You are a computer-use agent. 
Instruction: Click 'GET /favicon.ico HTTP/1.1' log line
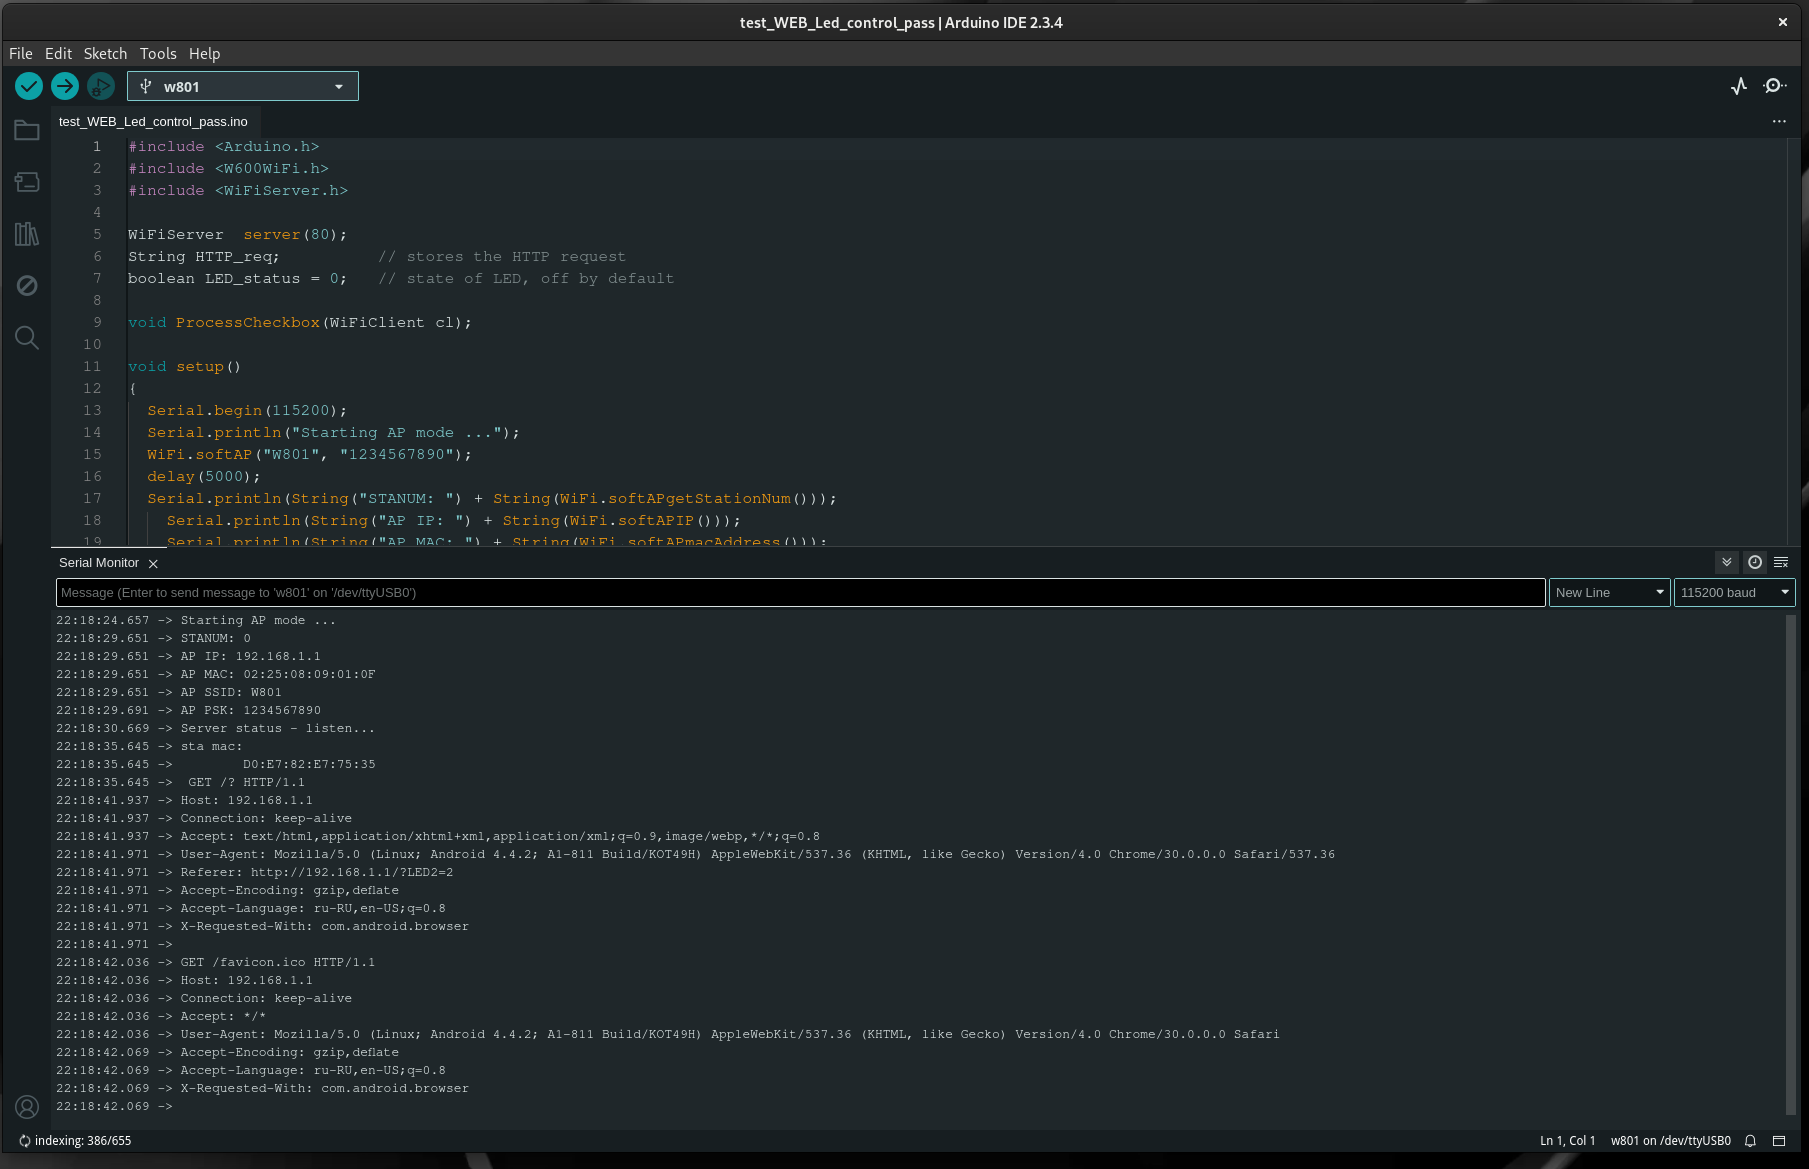click(x=278, y=963)
